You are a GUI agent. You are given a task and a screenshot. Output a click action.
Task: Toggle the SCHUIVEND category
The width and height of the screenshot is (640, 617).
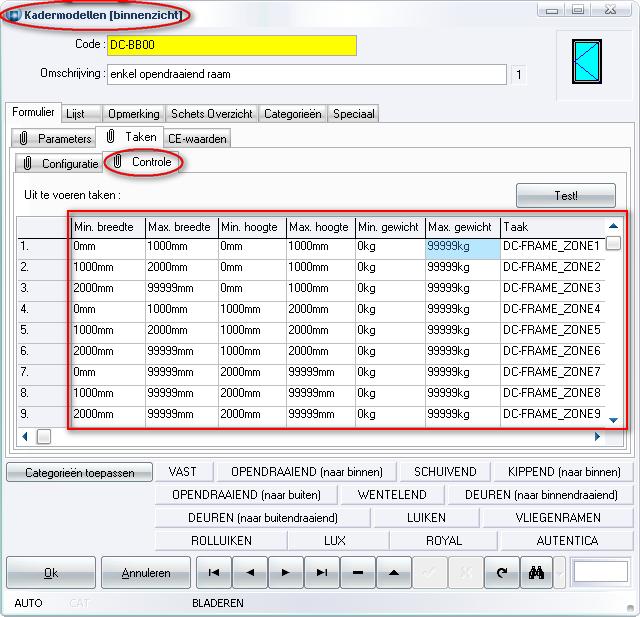(x=445, y=472)
